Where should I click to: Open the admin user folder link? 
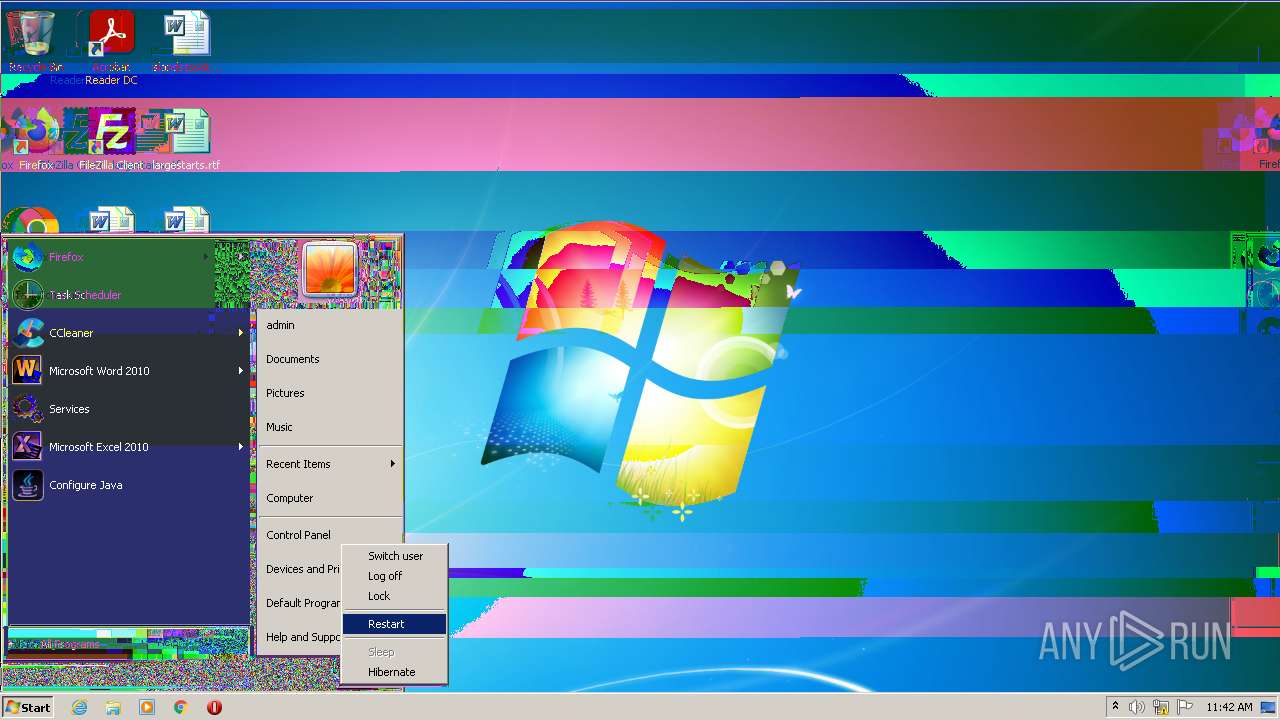point(329,325)
